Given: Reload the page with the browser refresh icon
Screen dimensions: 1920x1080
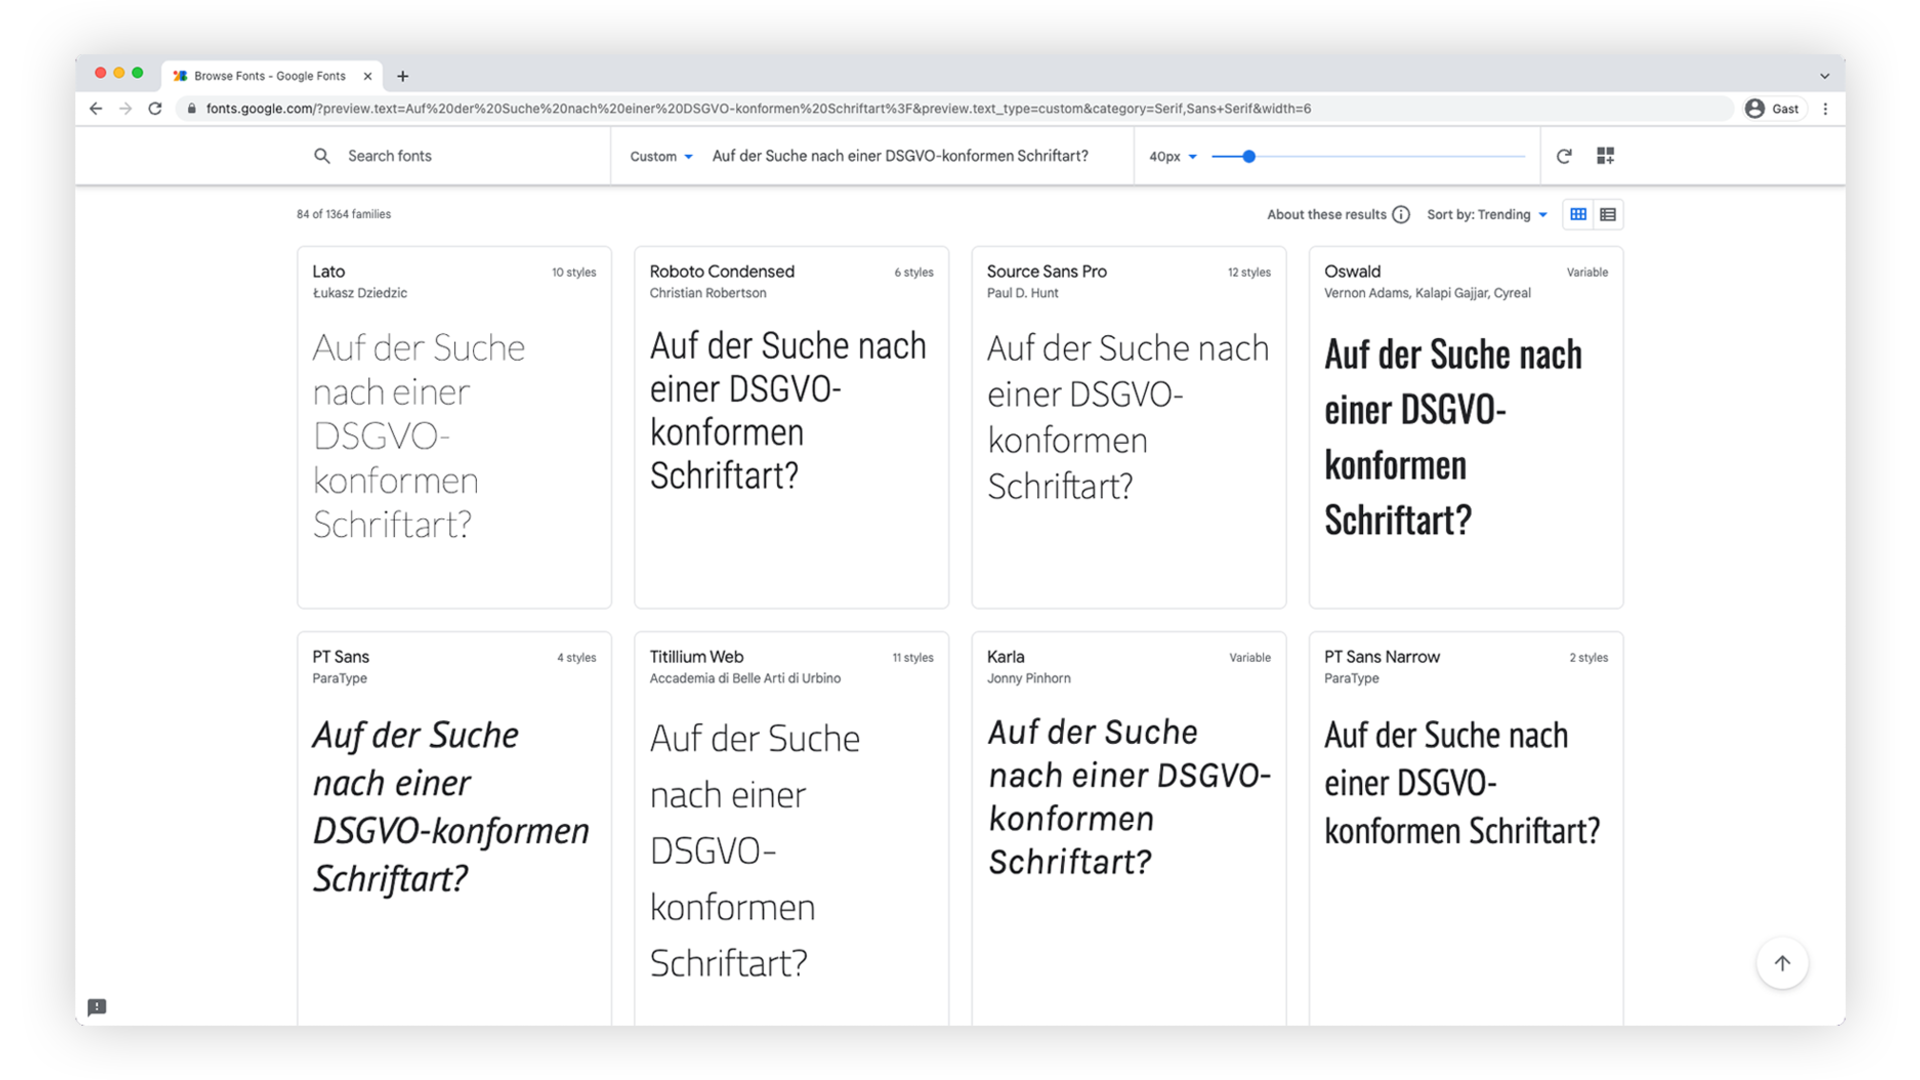Looking at the screenshot, I should (x=155, y=109).
